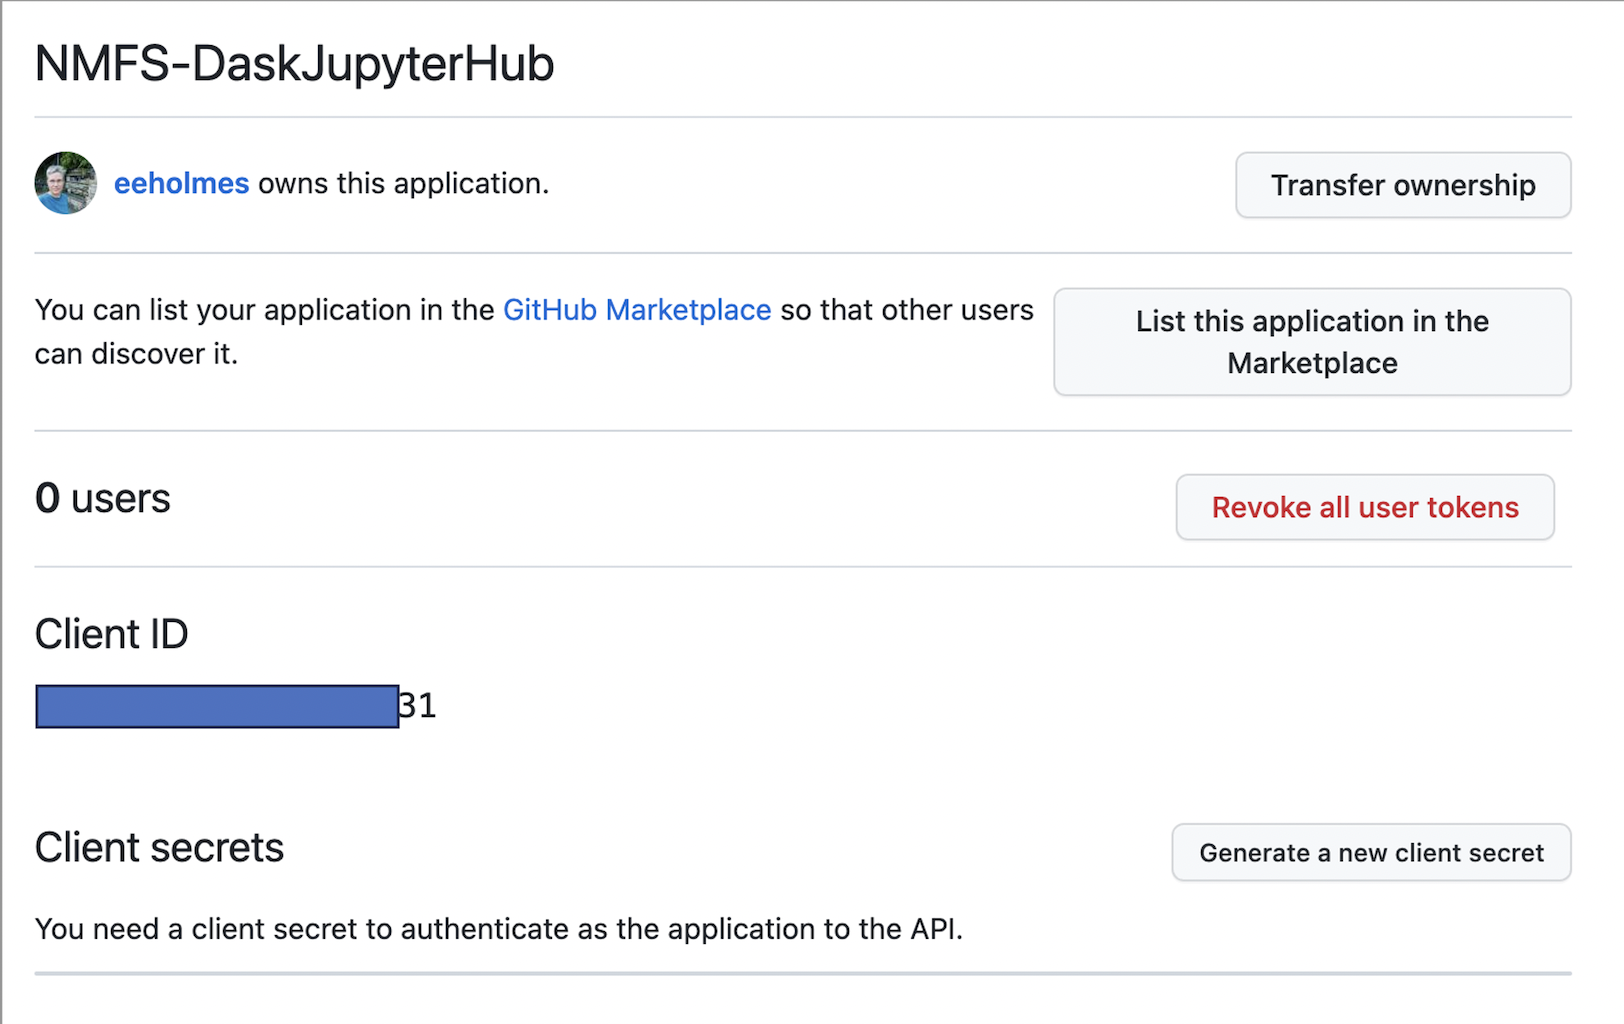Click the 'so that other users' text
This screenshot has width=1624, height=1024.
pyautogui.click(x=907, y=310)
